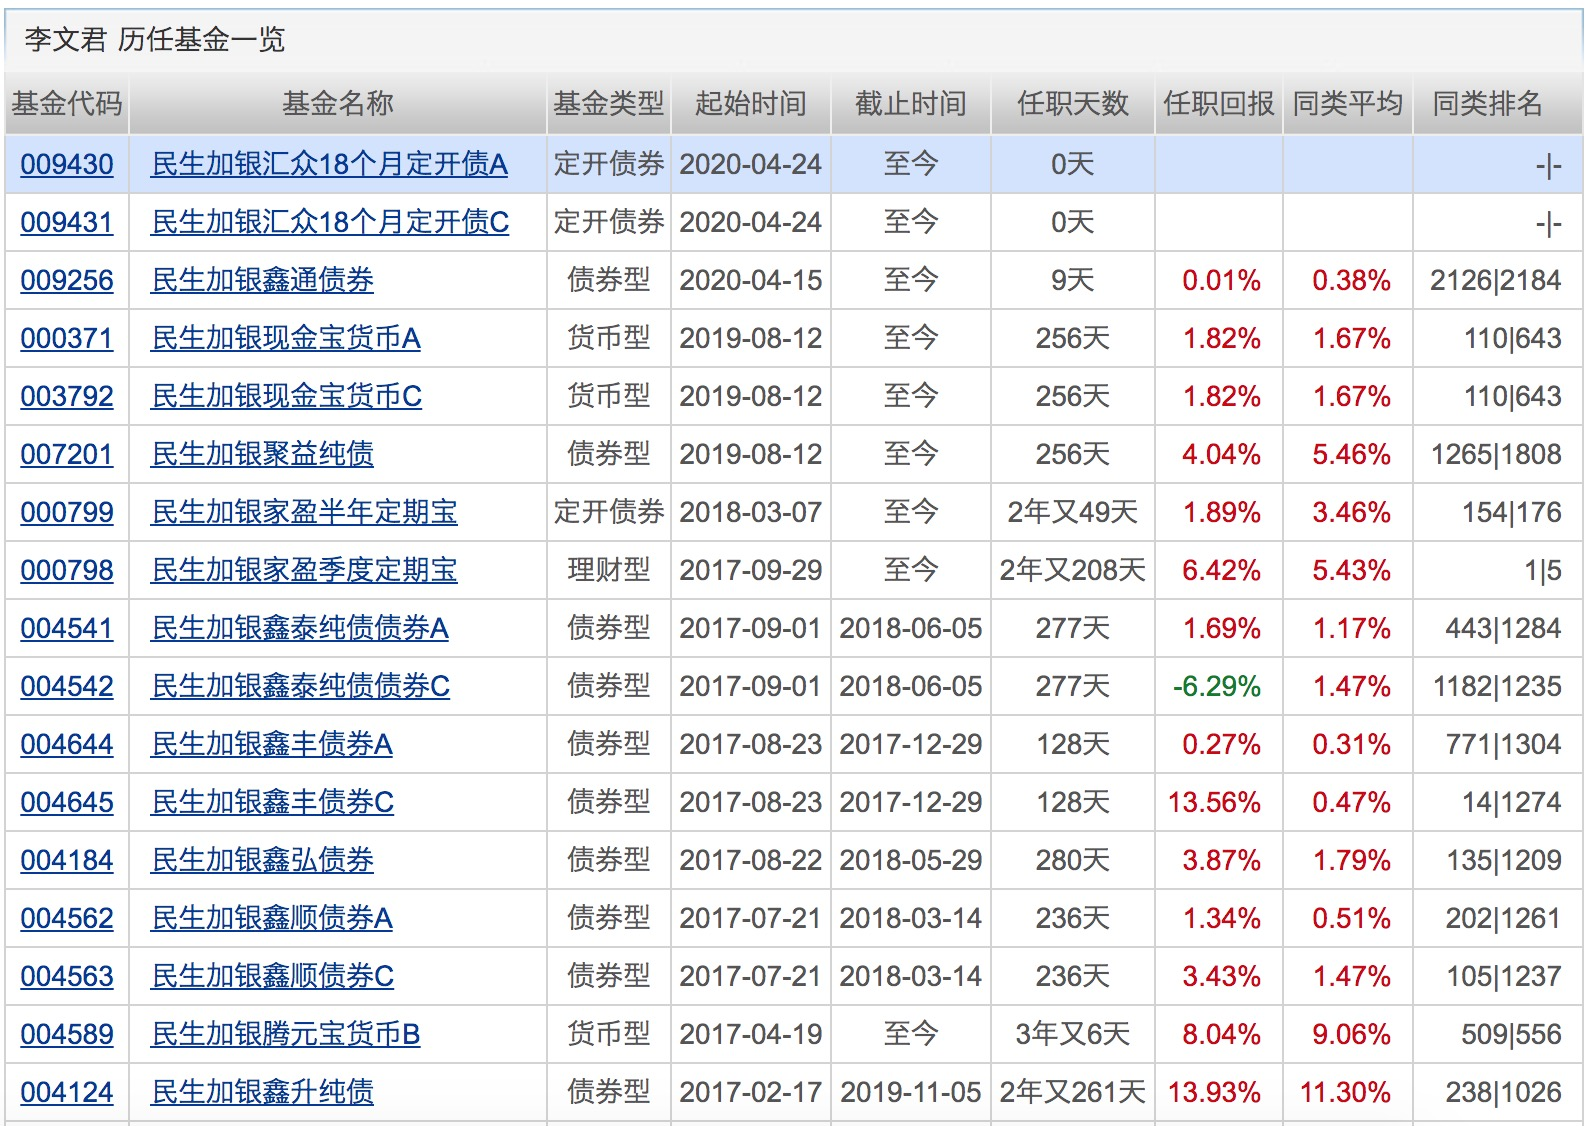Open fund code 004542 link
This screenshot has width=1594, height=1126.
pyautogui.click(x=67, y=686)
